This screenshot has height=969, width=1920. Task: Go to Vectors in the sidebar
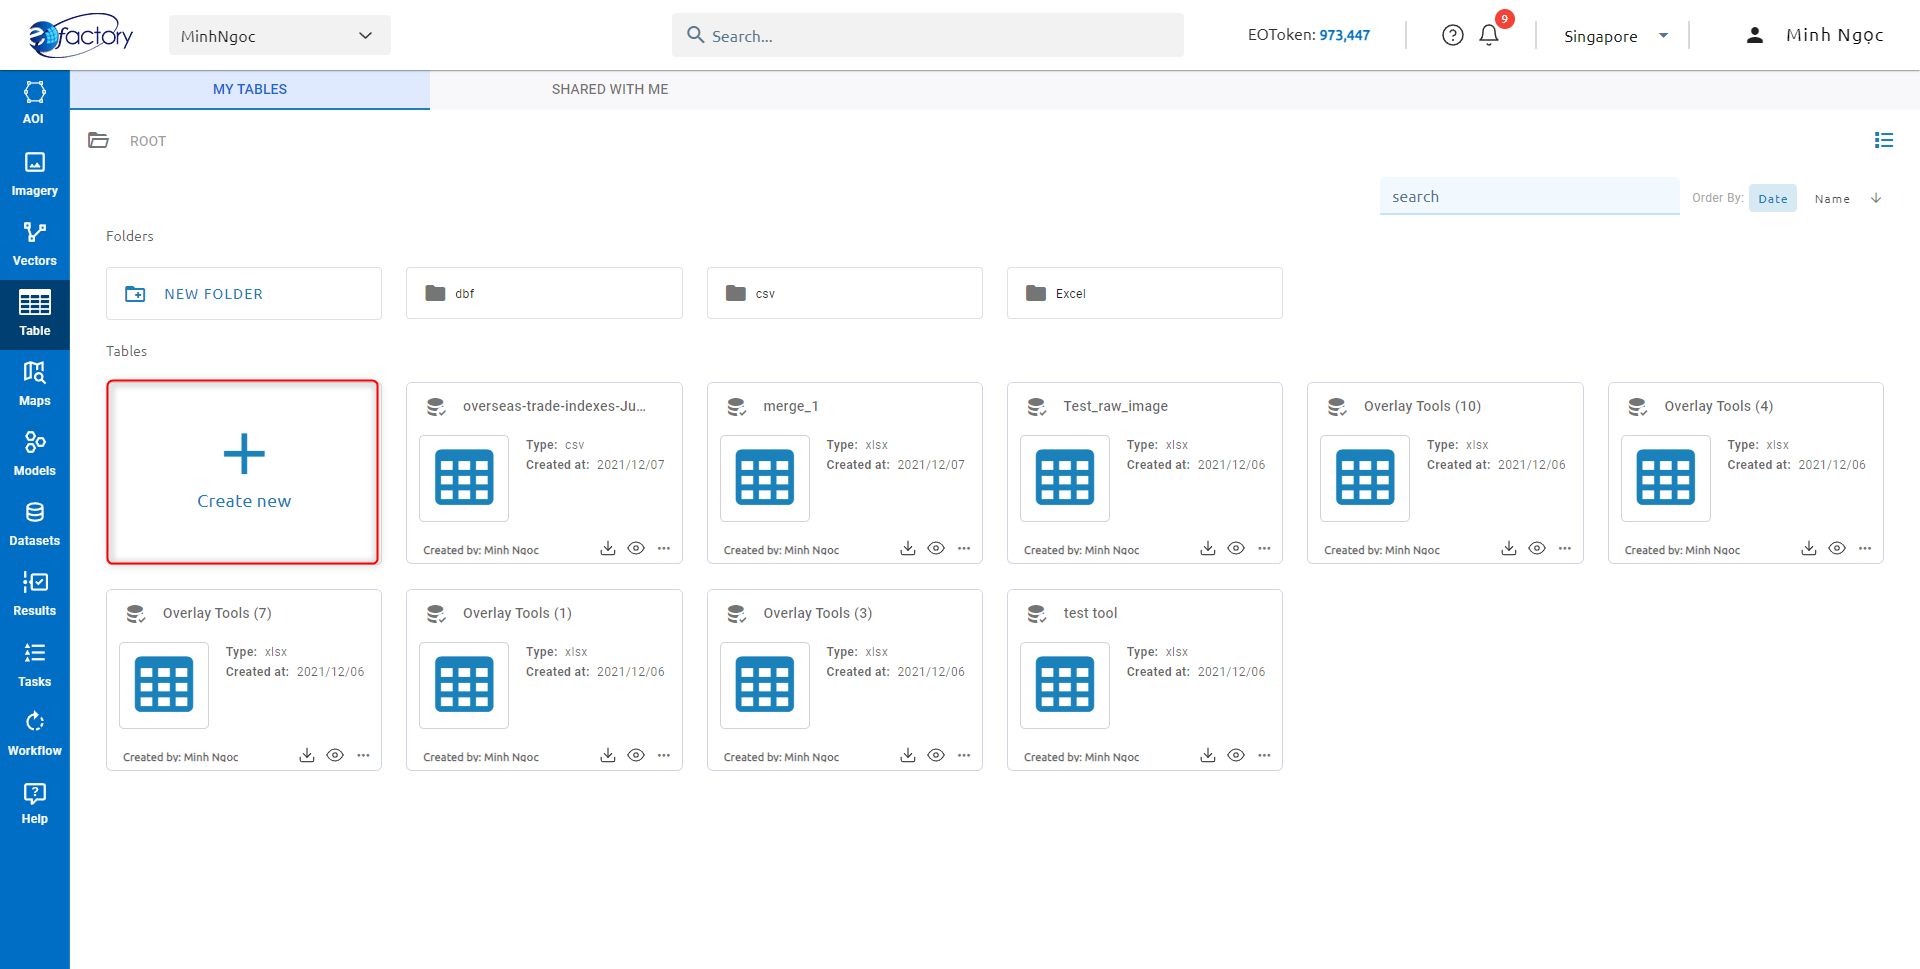[34, 244]
